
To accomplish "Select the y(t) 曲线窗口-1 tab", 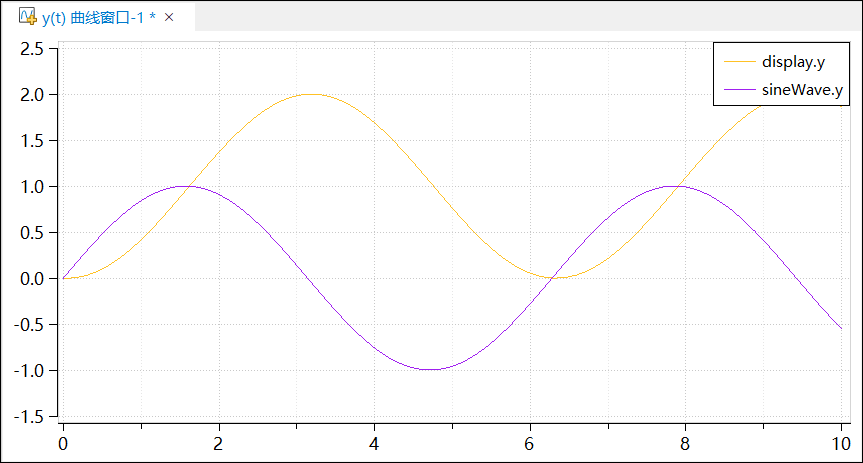I will pyautogui.click(x=98, y=18).
